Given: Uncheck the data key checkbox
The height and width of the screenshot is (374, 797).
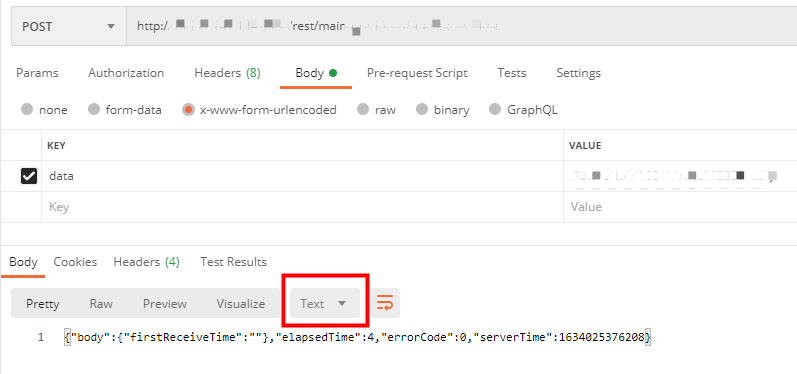Looking at the screenshot, I should [28, 176].
